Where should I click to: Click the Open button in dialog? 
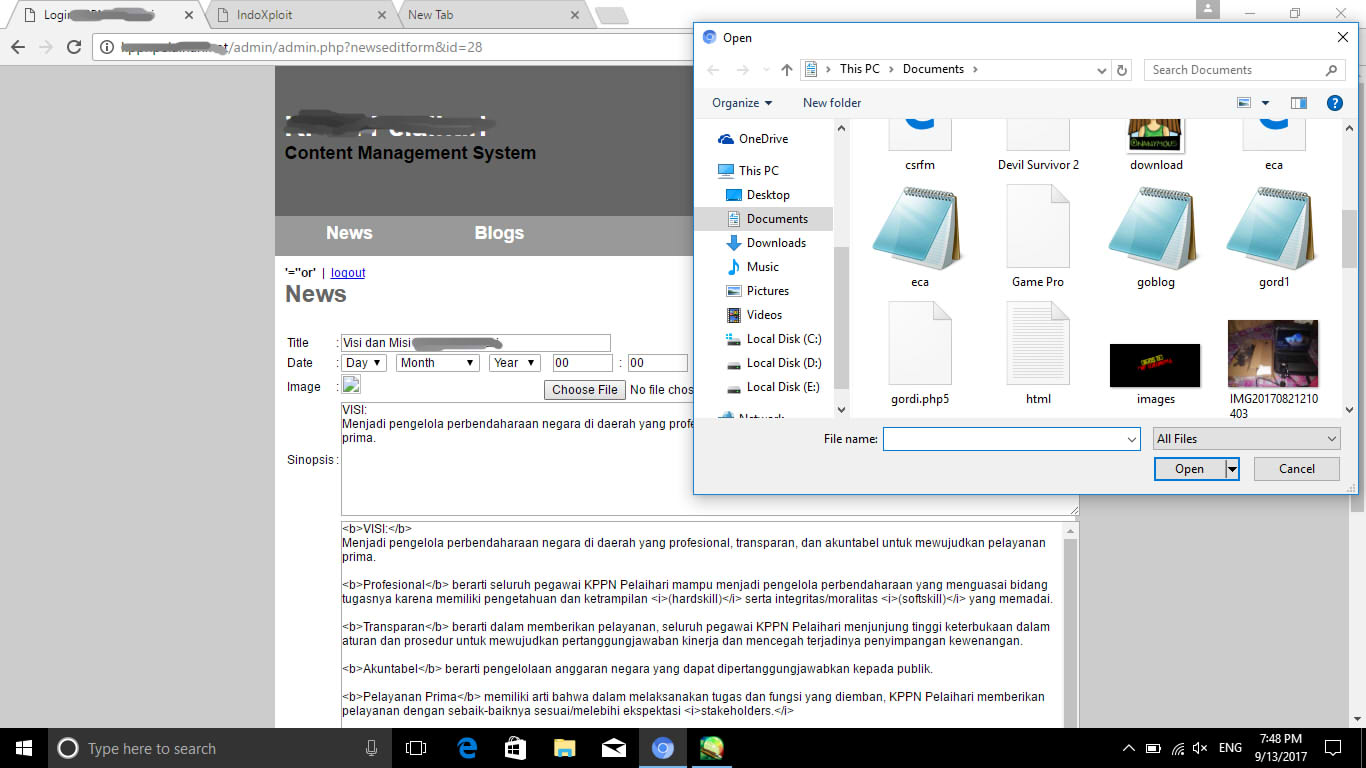[x=1189, y=469]
